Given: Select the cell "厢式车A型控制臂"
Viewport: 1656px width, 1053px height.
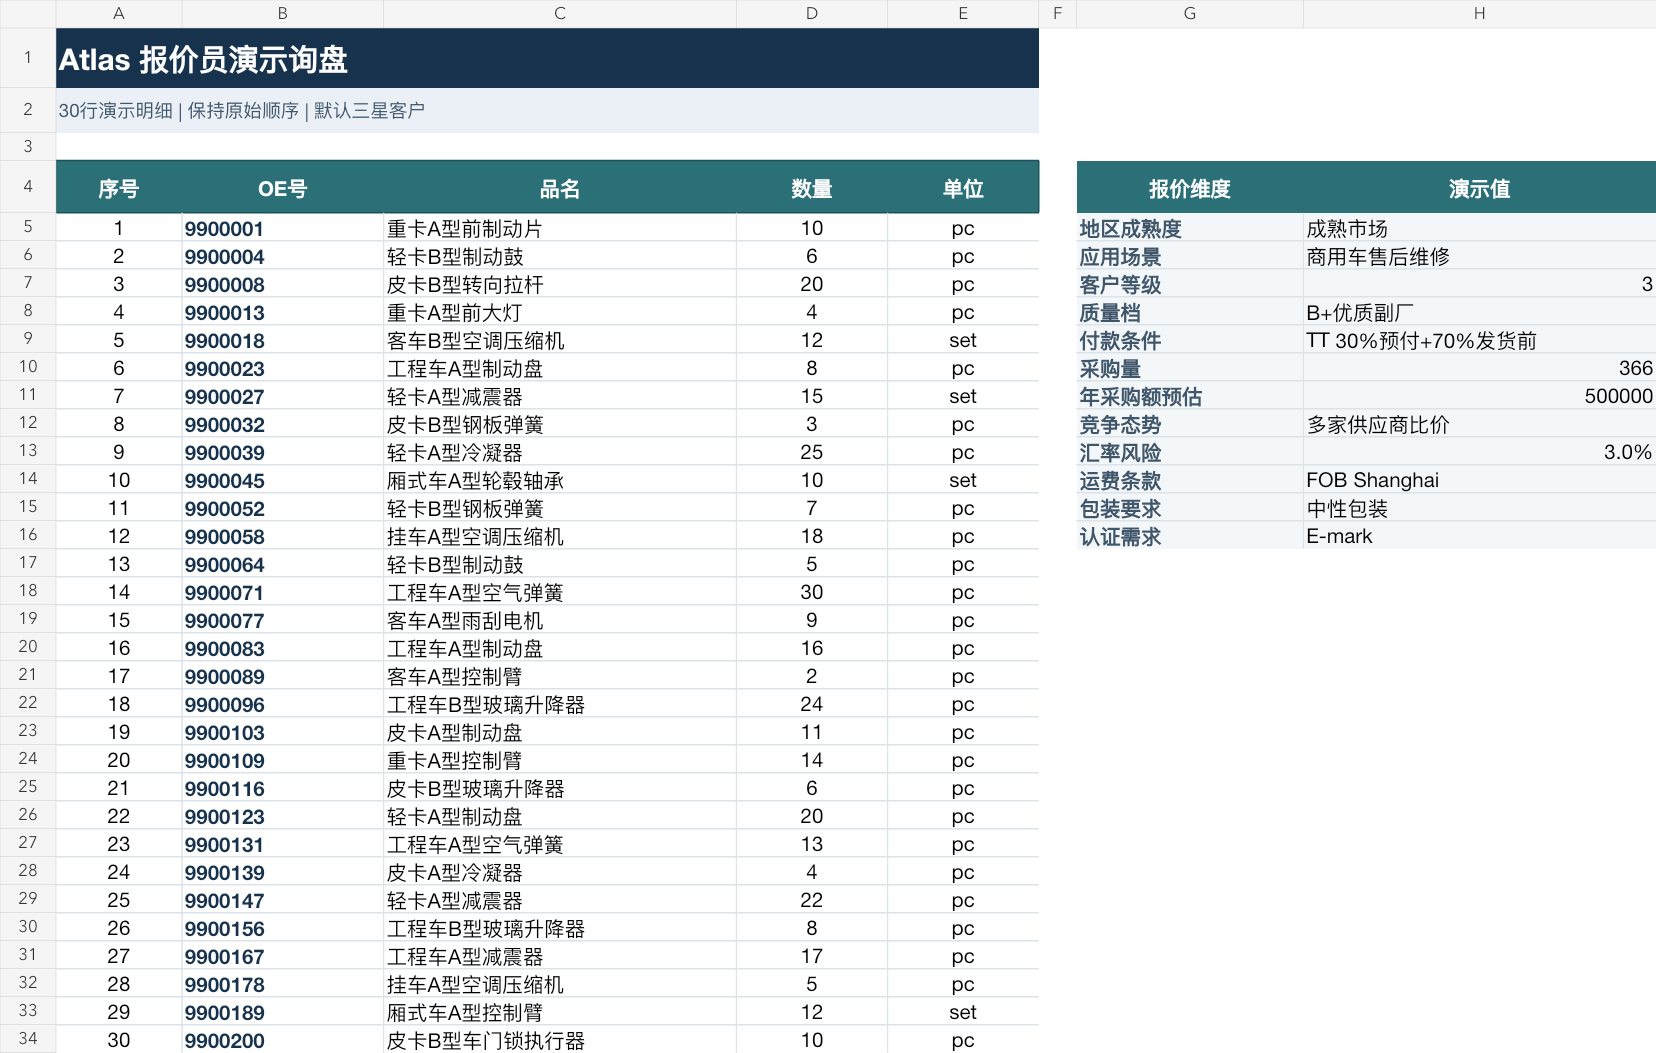Looking at the screenshot, I should [560, 1012].
